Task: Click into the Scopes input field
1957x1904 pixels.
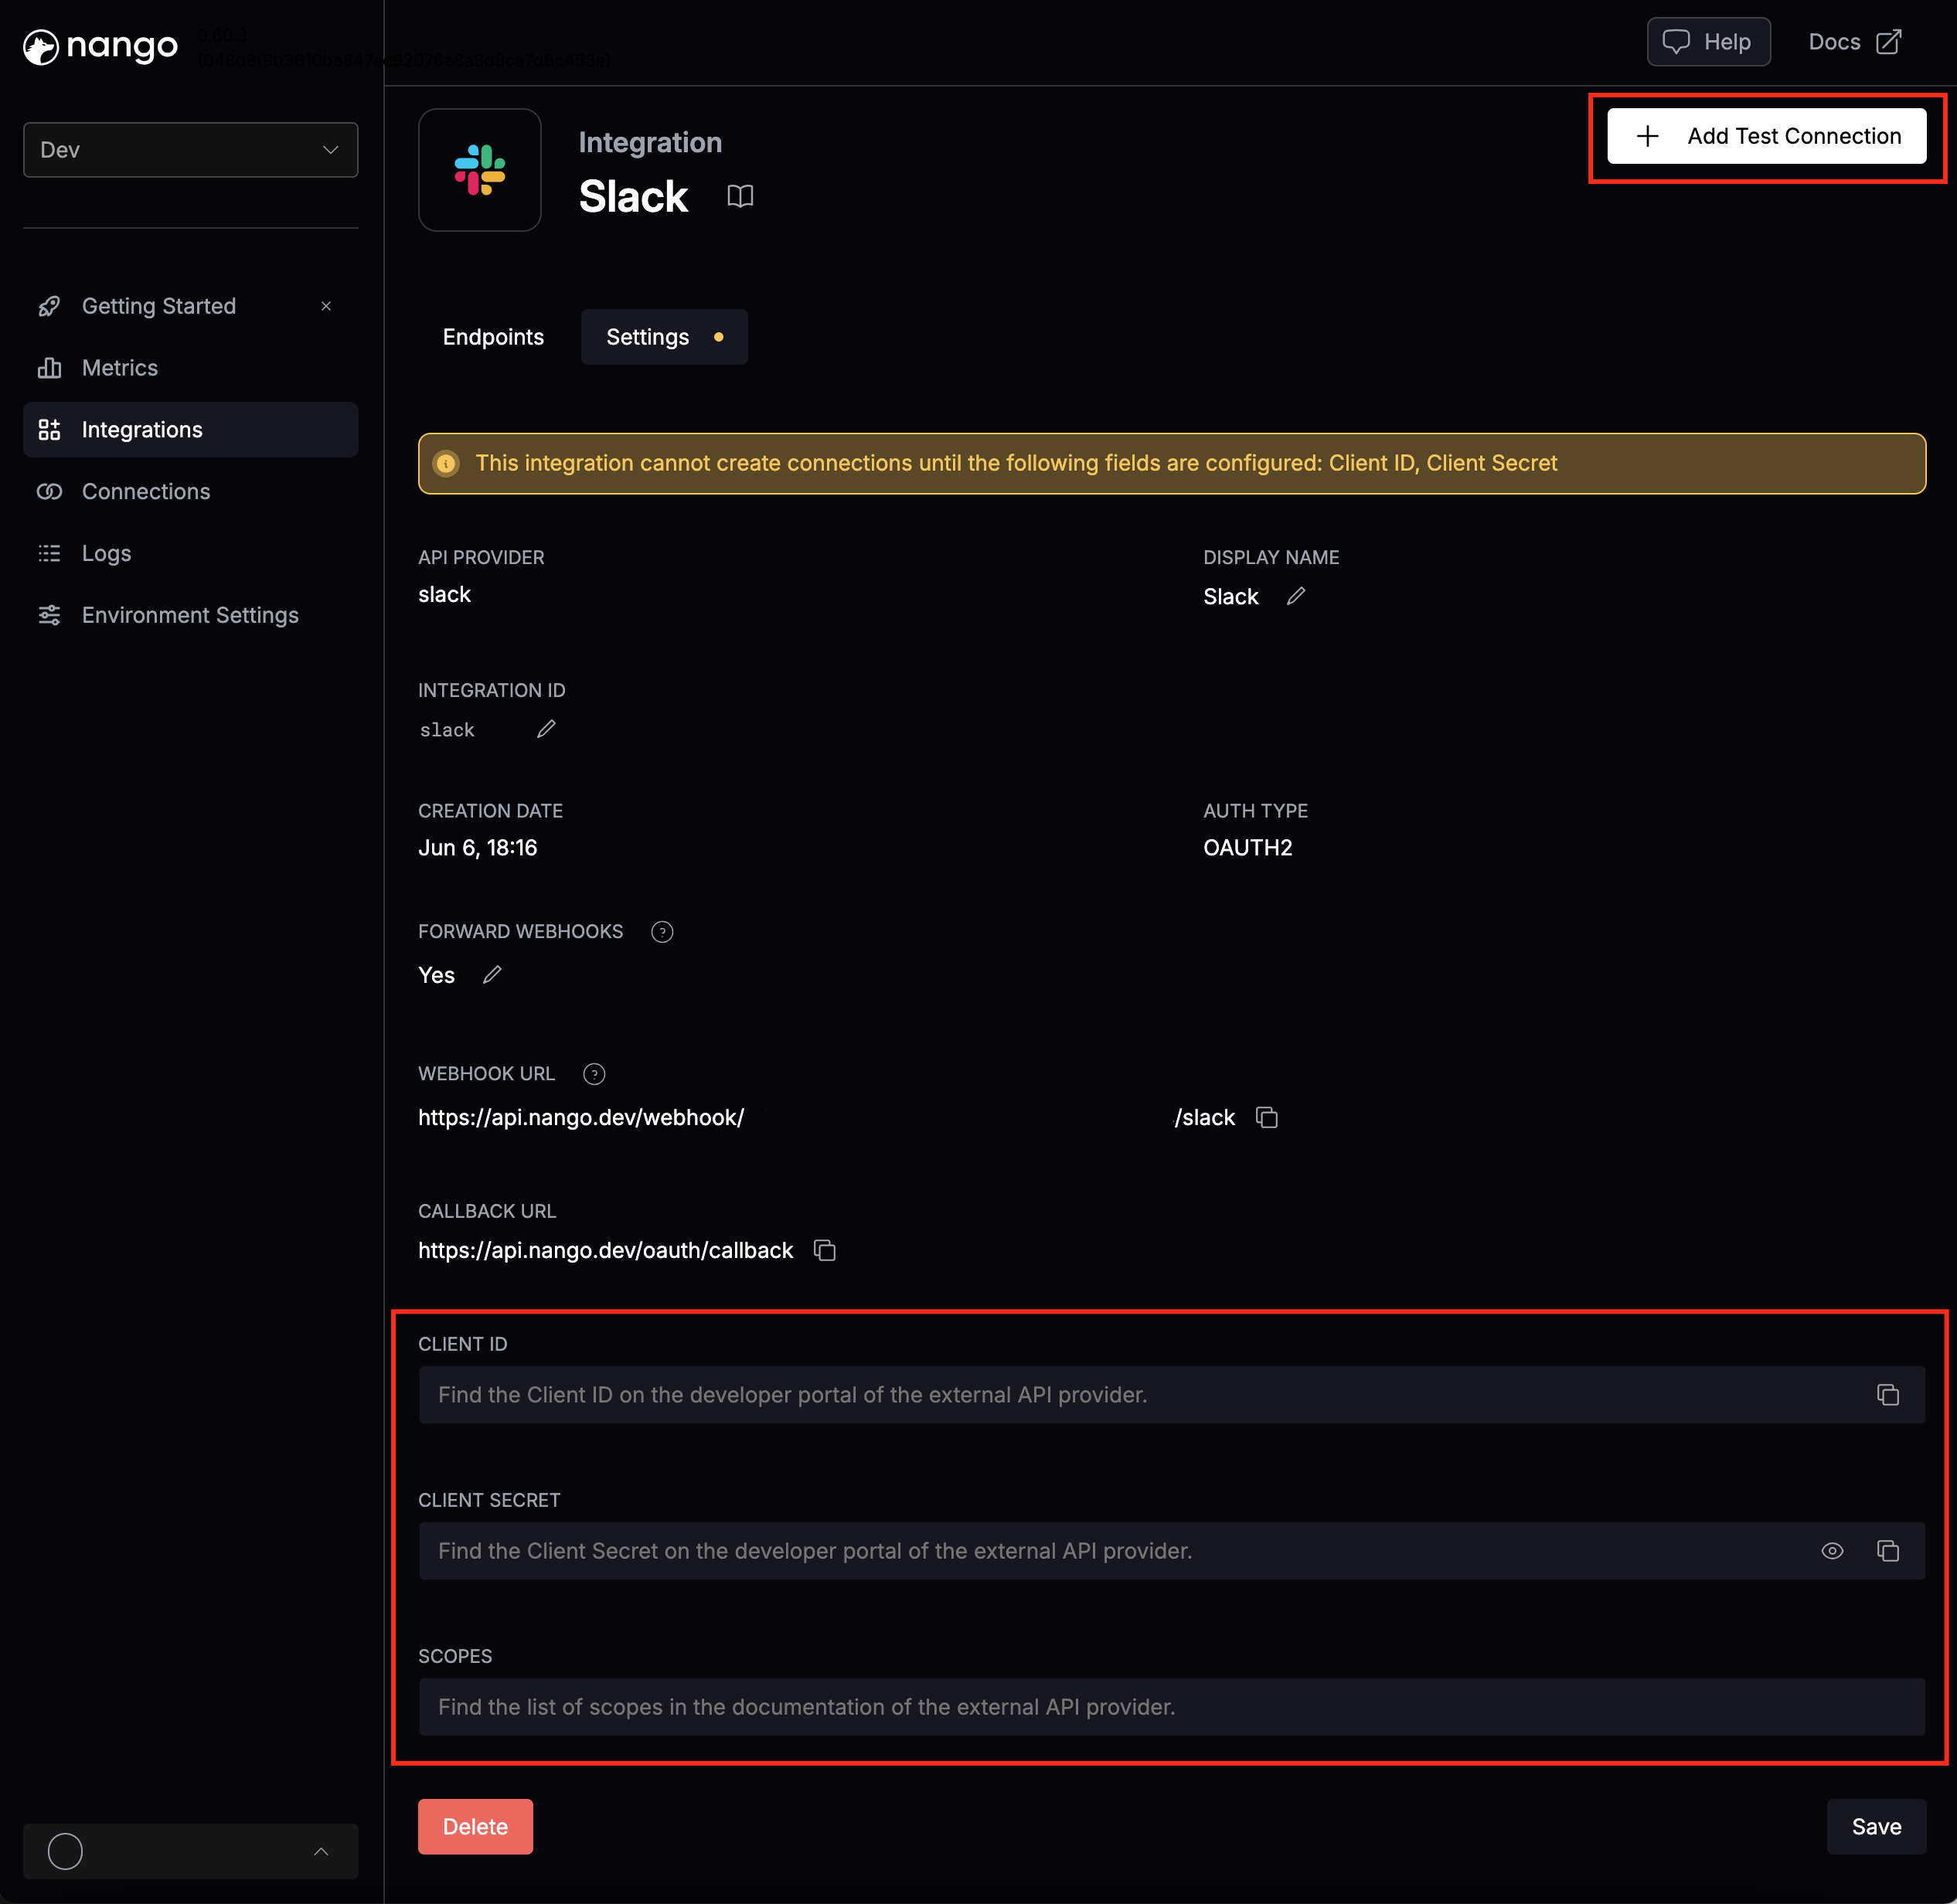Action: tap(1170, 1707)
